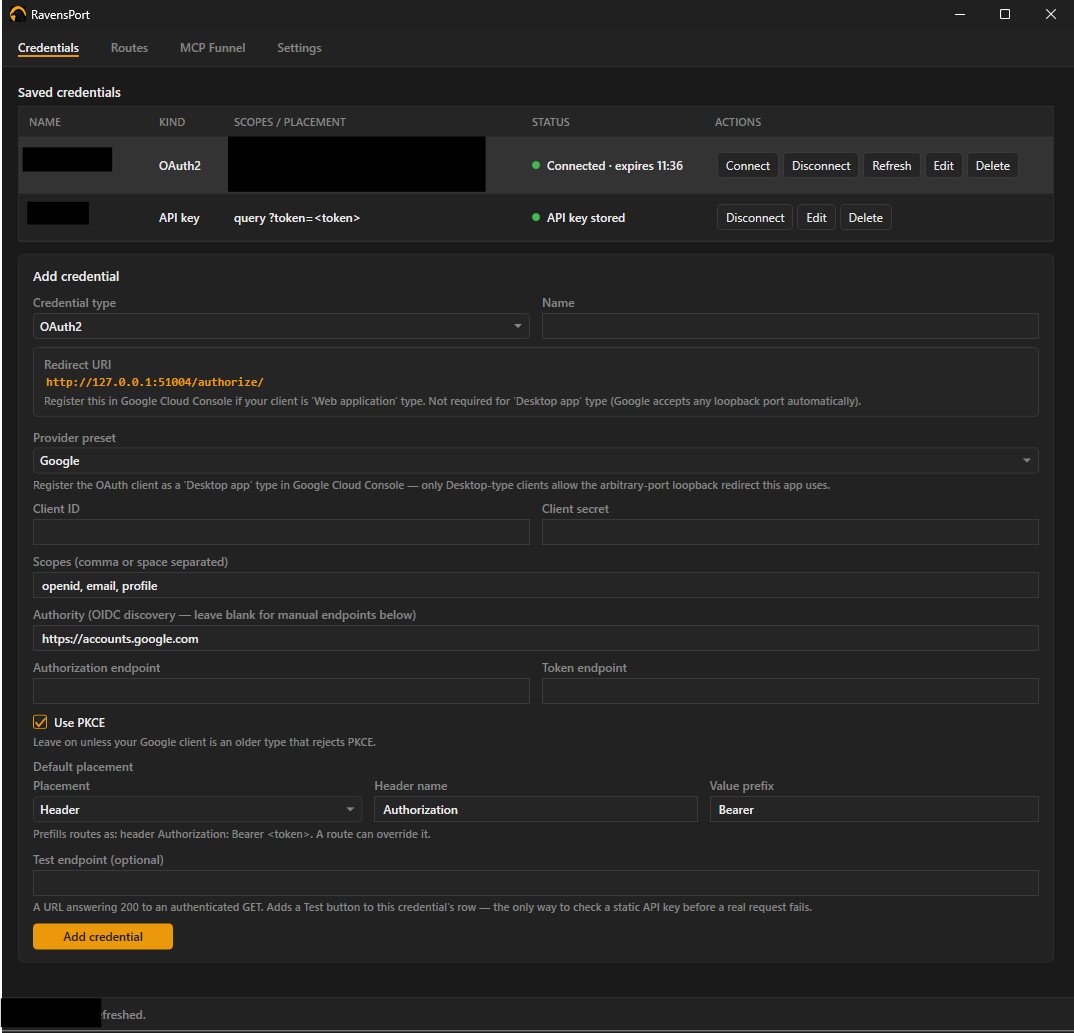The image size is (1074, 1033).
Task: Click the Scopes field with openid, email, profile
Action: [x=536, y=586]
